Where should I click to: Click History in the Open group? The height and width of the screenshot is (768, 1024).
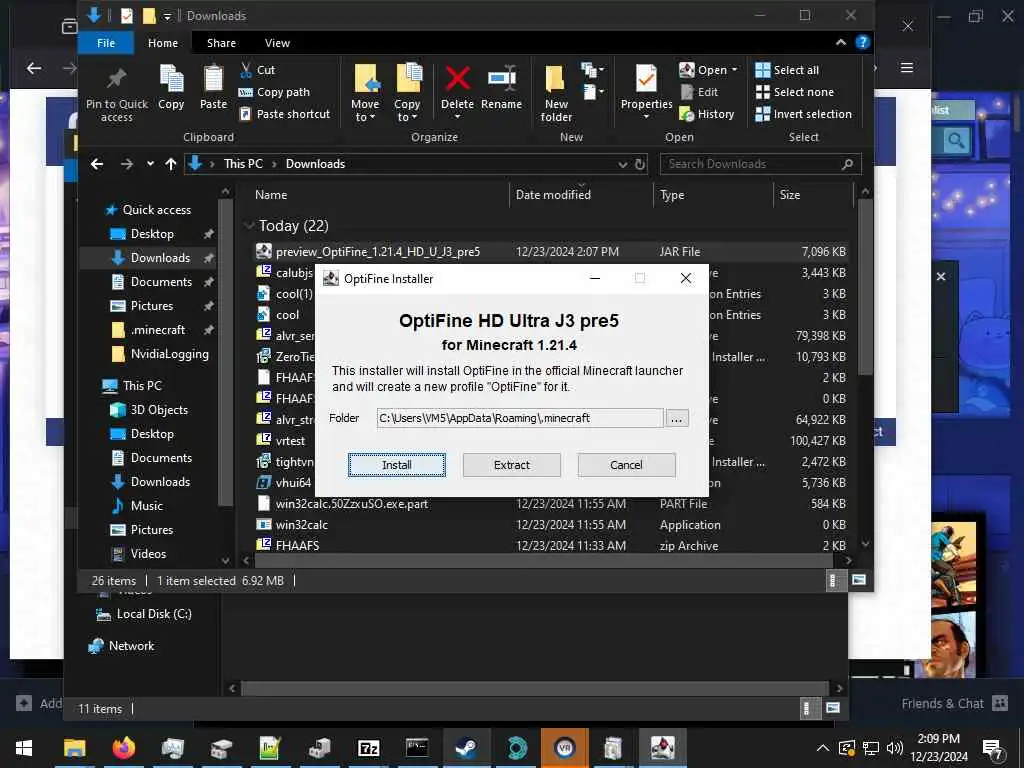pyautogui.click(x=707, y=114)
